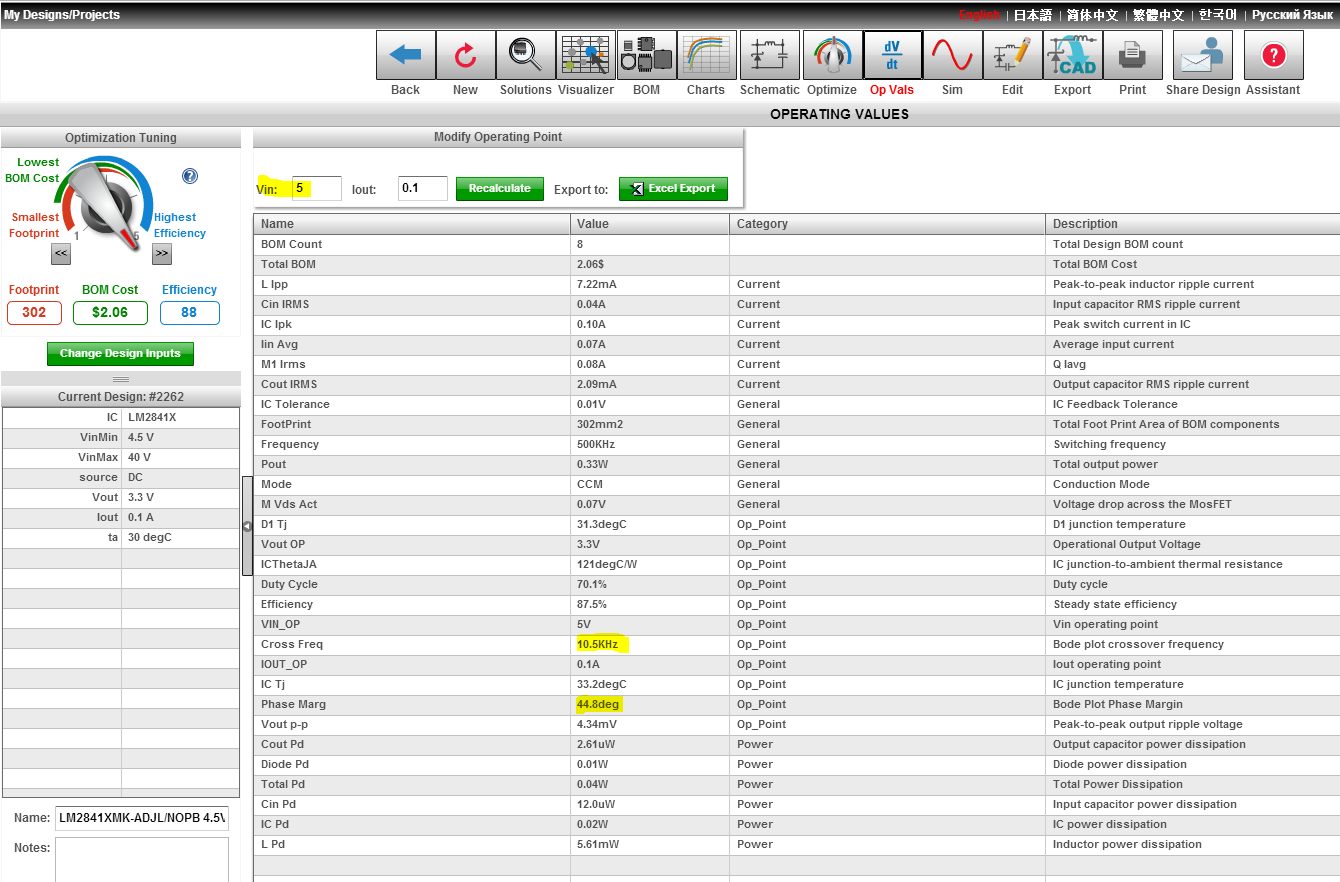Open the BOM components icon

[x=646, y=55]
